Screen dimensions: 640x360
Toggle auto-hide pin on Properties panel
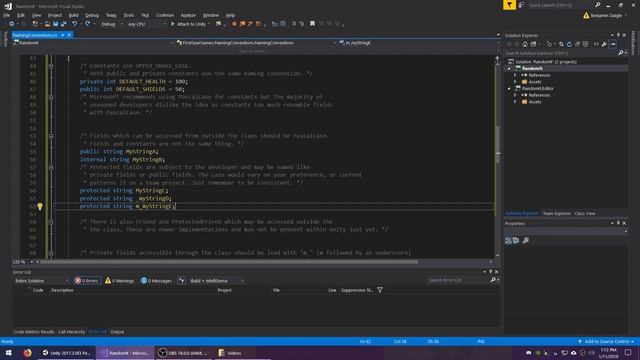618,223
